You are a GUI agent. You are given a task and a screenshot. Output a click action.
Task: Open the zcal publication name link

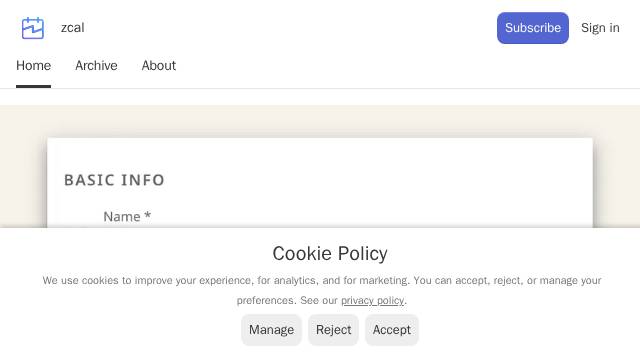[73, 28]
